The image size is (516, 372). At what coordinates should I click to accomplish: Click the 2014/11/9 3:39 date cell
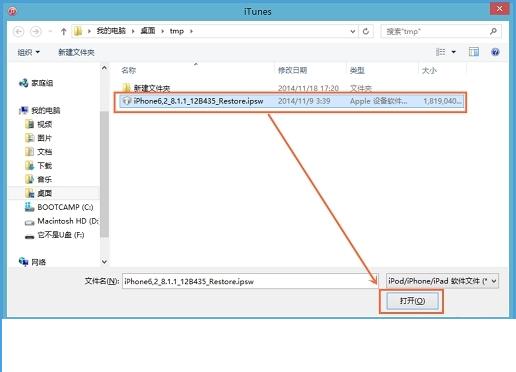[x=304, y=101]
